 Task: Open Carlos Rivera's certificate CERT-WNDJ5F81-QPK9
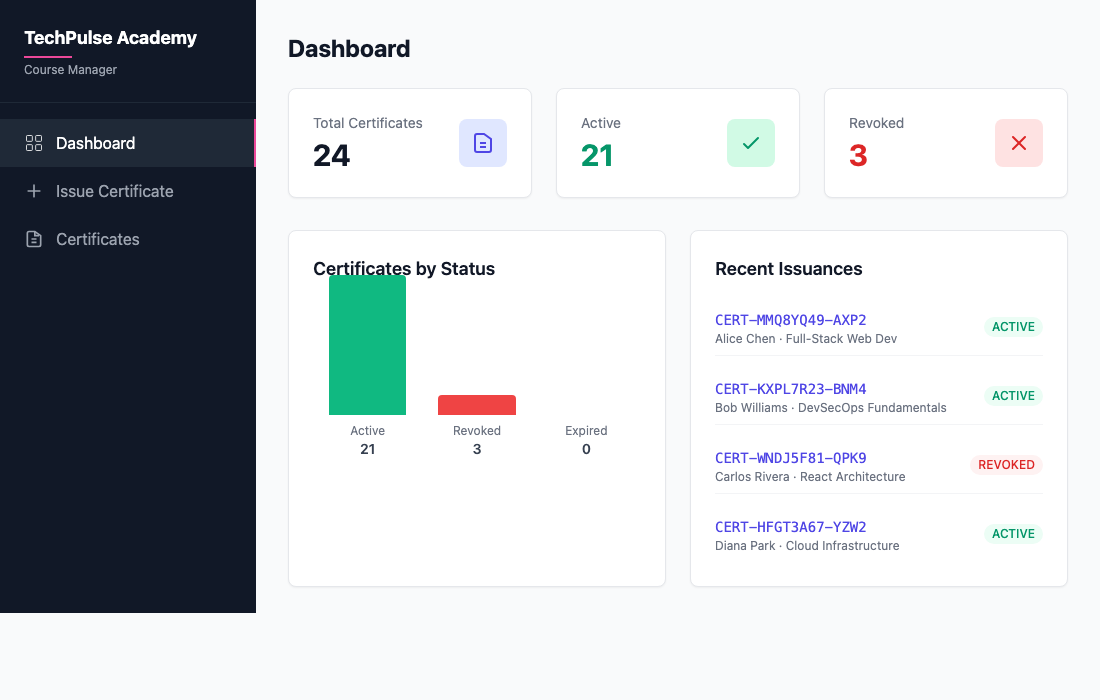790,457
